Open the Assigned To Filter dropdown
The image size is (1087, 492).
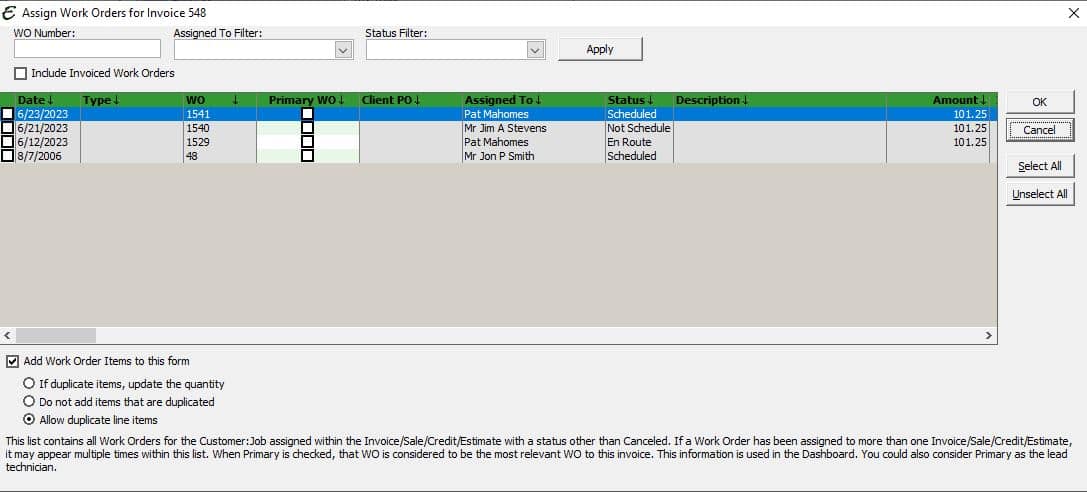pos(343,49)
